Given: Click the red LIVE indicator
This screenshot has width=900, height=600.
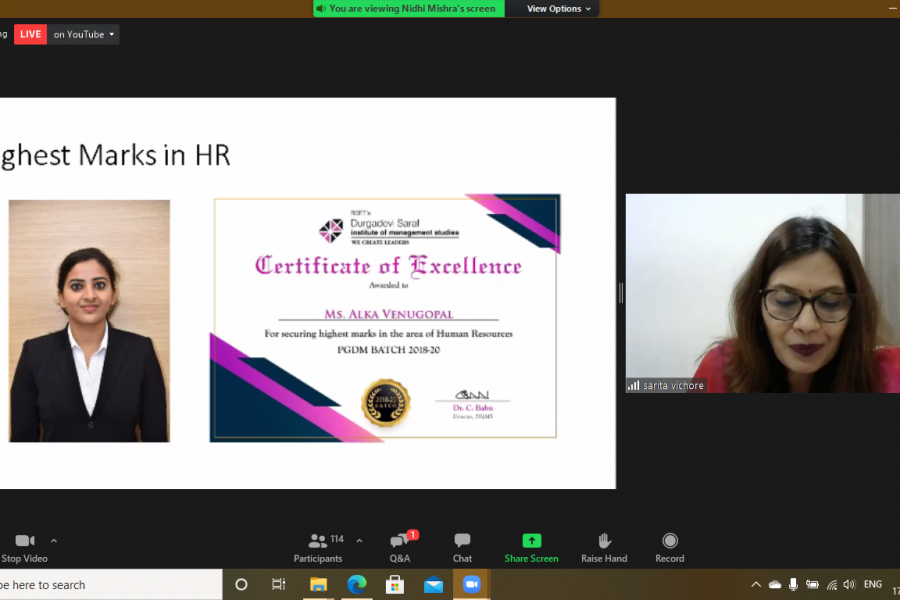Looking at the screenshot, I should [x=30, y=34].
